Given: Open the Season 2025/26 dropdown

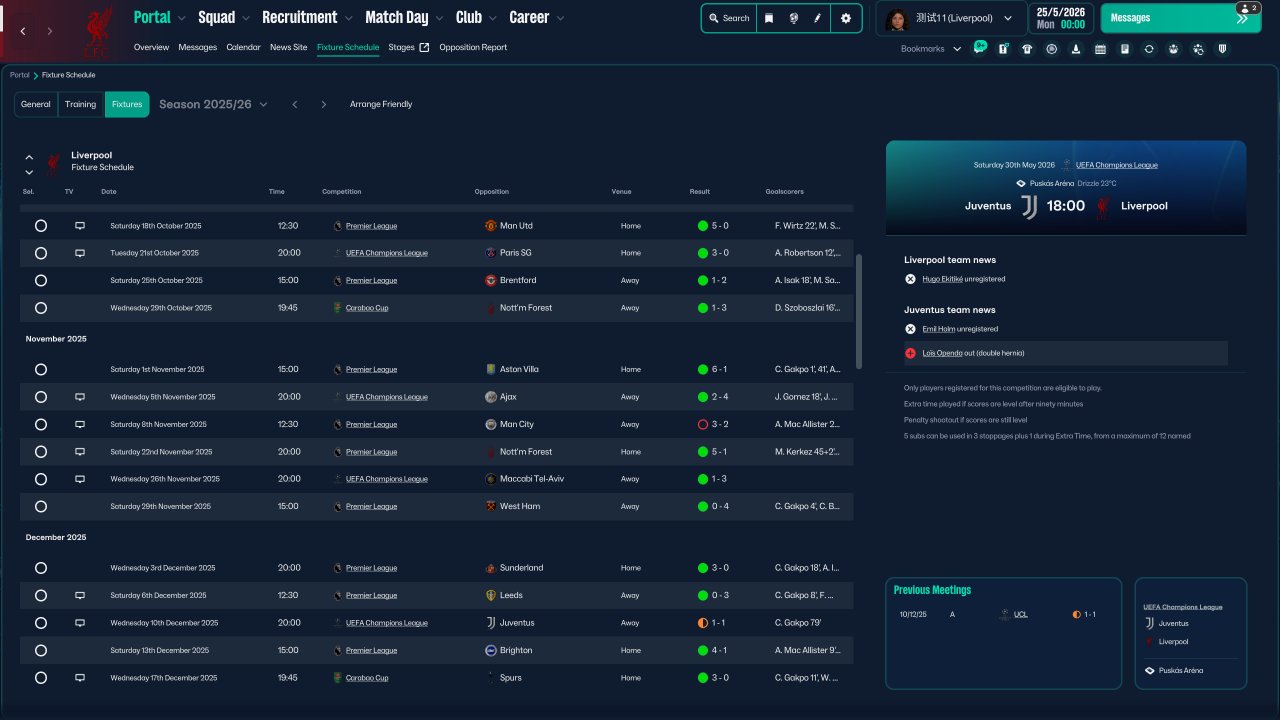Looking at the screenshot, I should point(213,104).
